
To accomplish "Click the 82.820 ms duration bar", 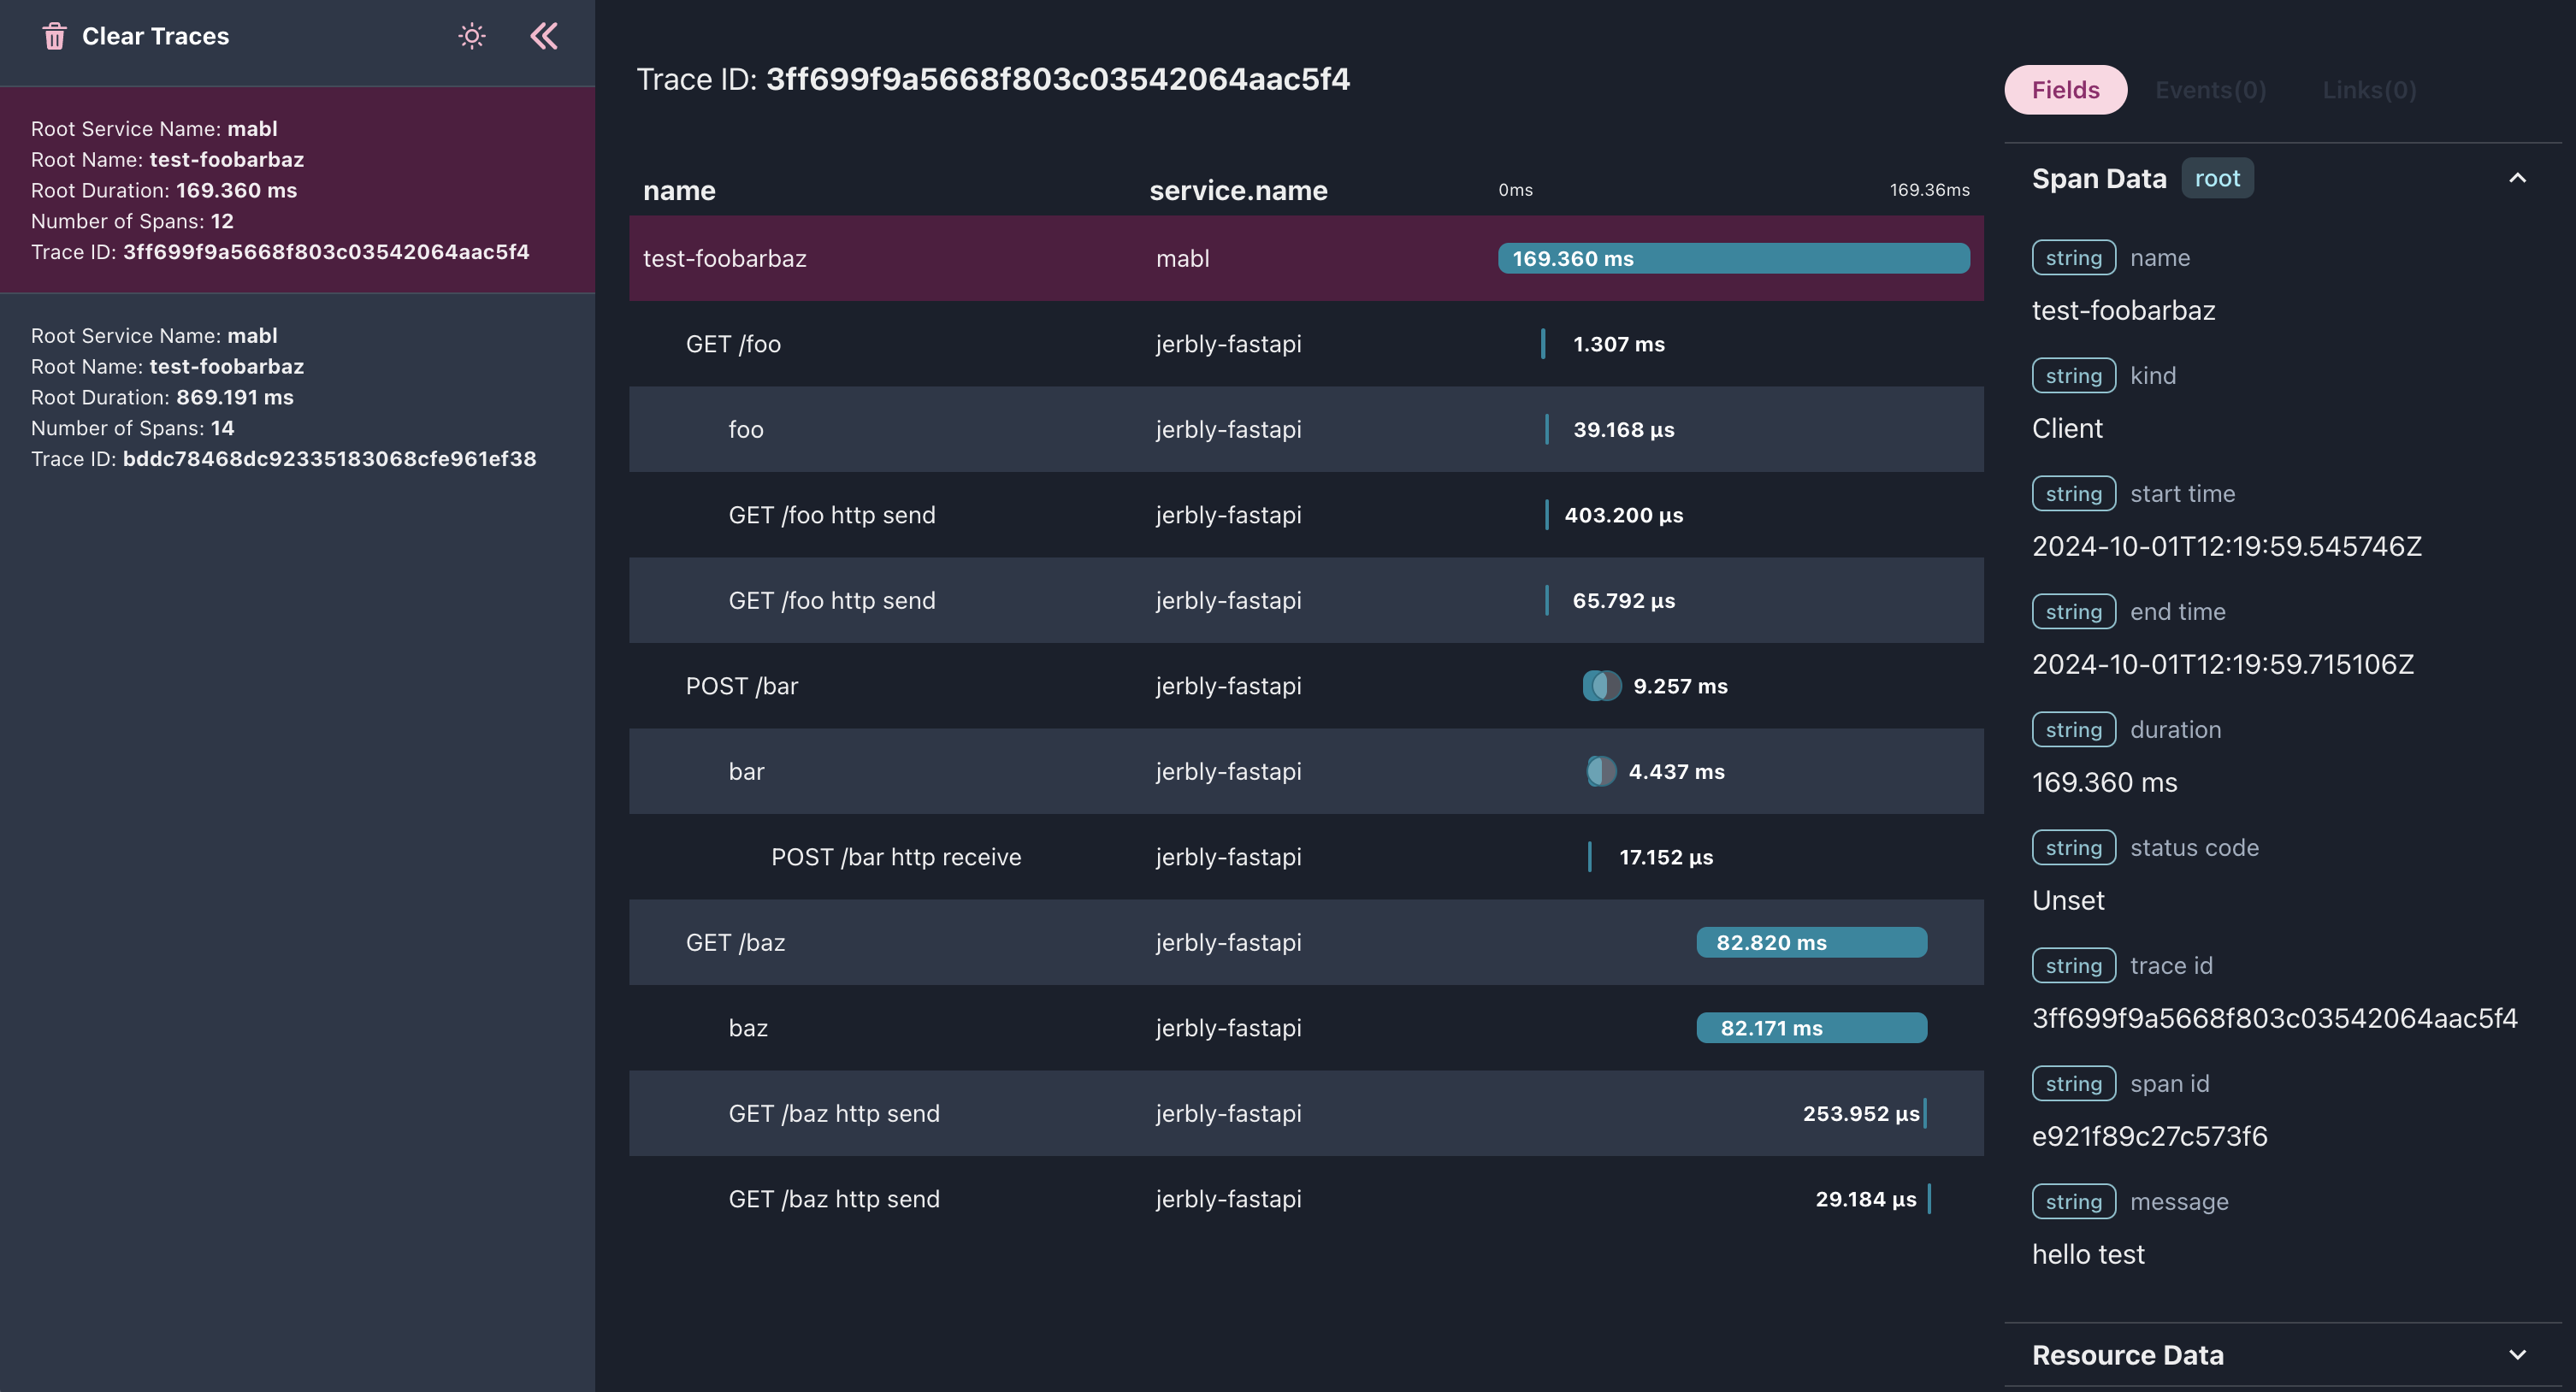I will click(x=1811, y=943).
